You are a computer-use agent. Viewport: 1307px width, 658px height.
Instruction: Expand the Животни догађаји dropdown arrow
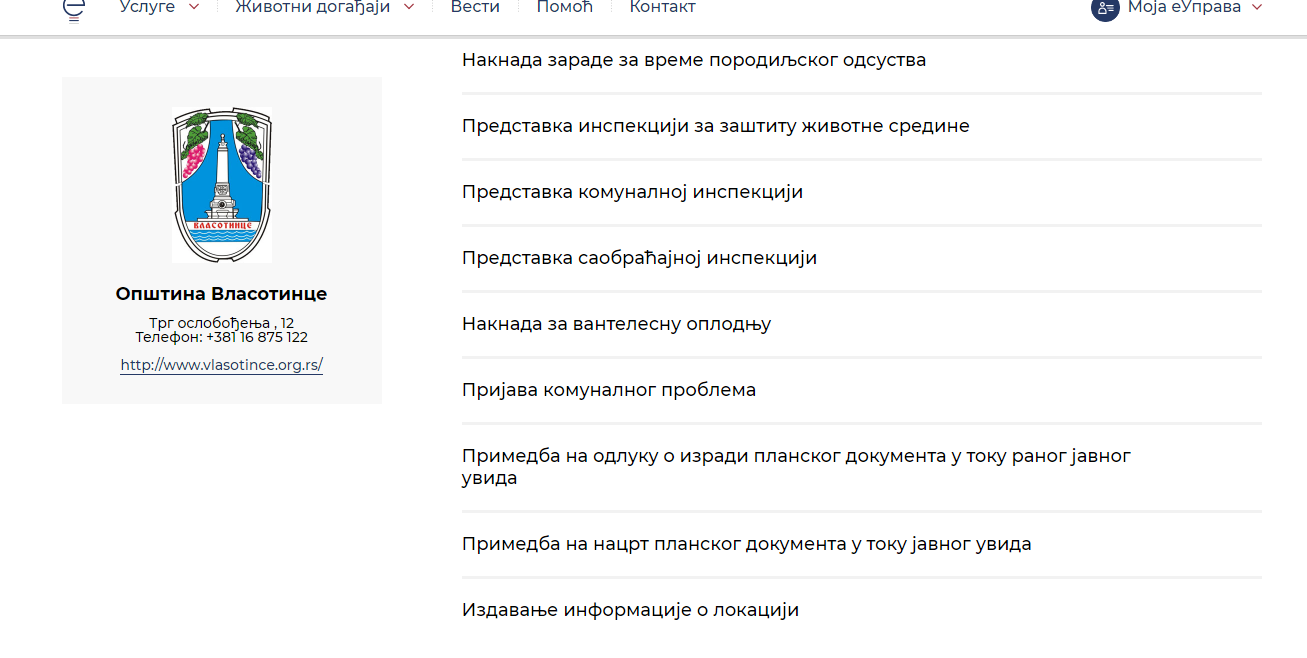point(409,8)
